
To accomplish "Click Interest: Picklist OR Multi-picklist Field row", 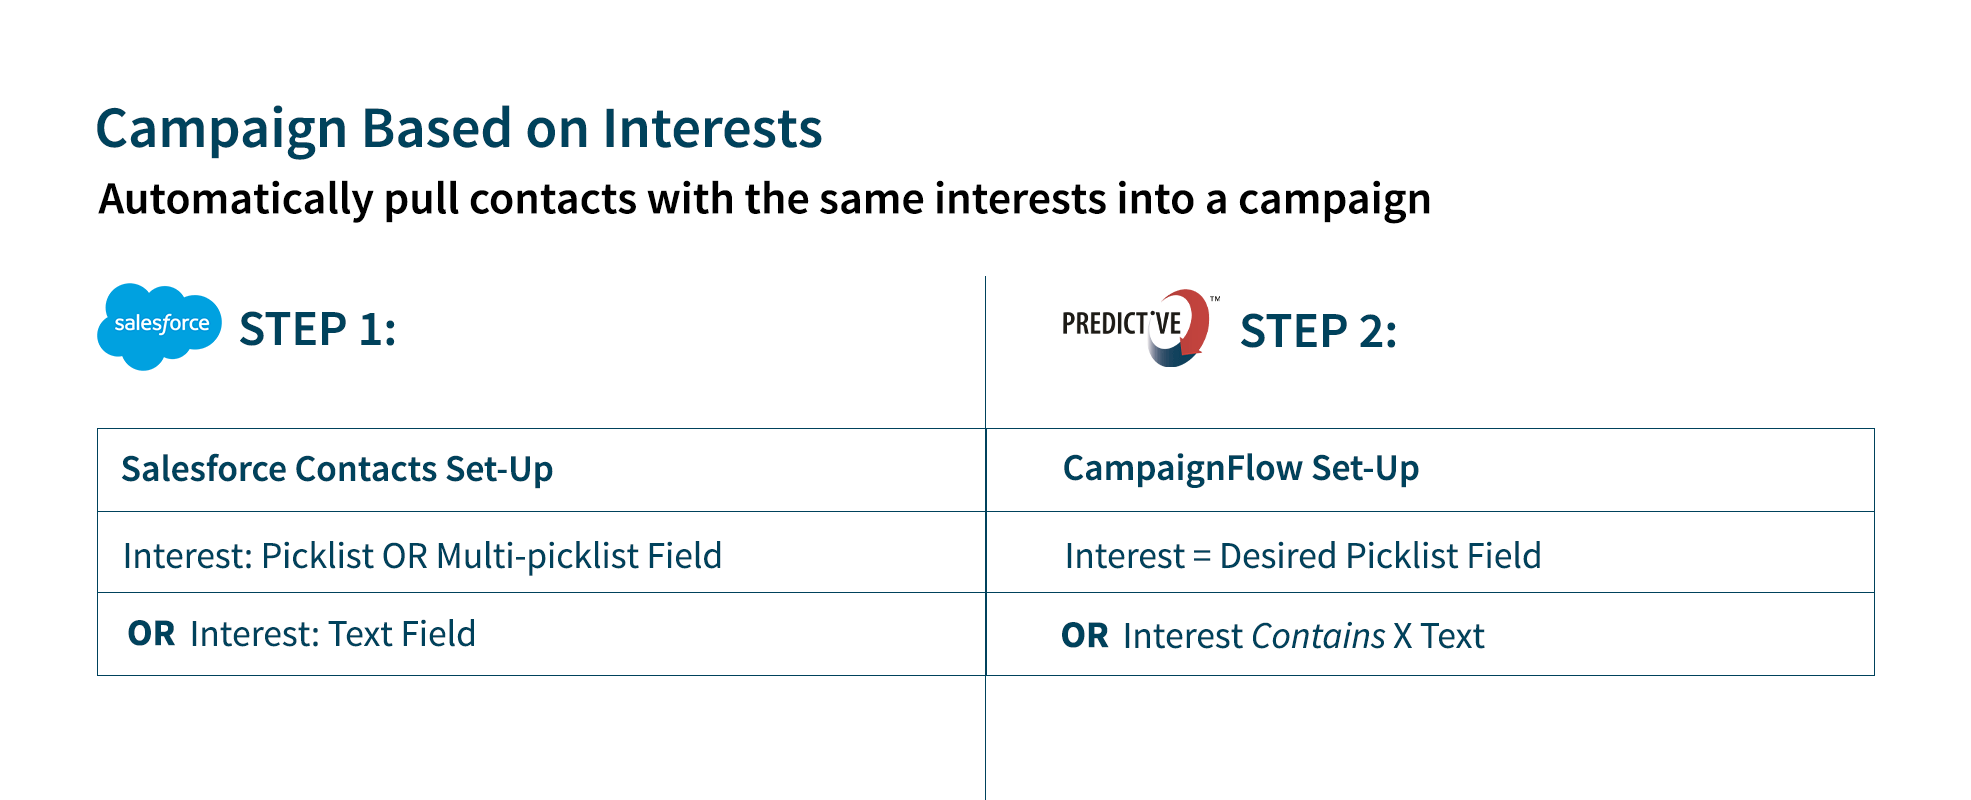I will click(541, 552).
